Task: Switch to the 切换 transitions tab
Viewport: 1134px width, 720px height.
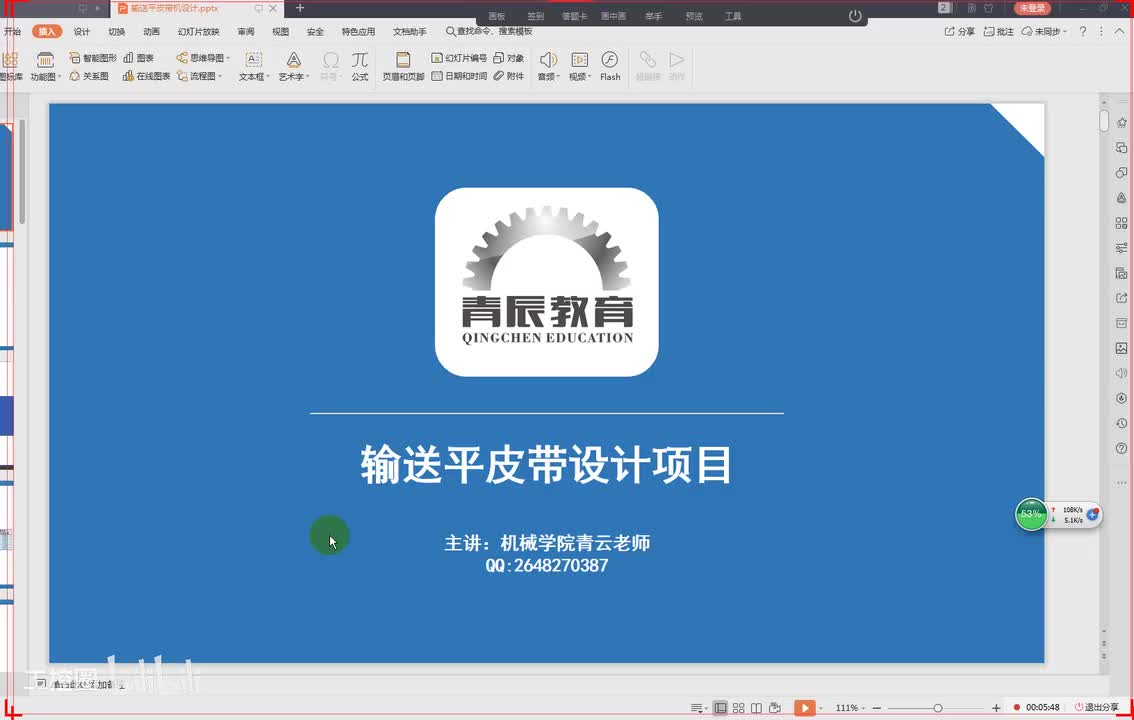Action: pos(116,31)
